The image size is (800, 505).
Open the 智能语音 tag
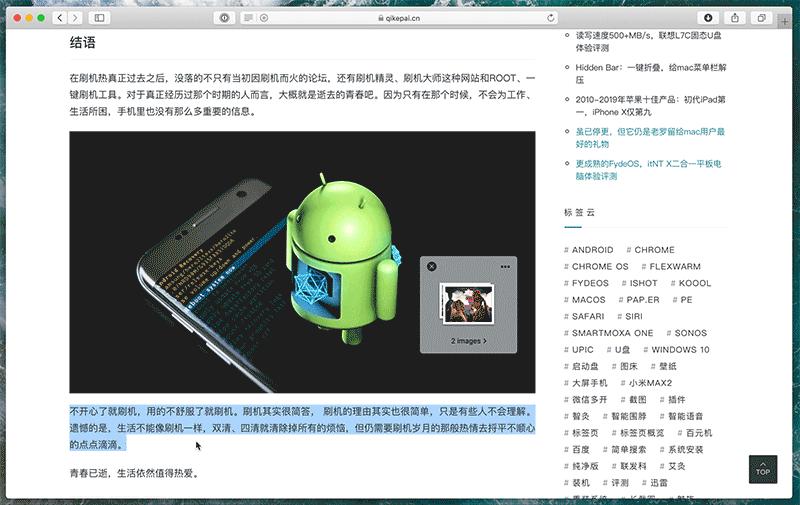click(681, 416)
